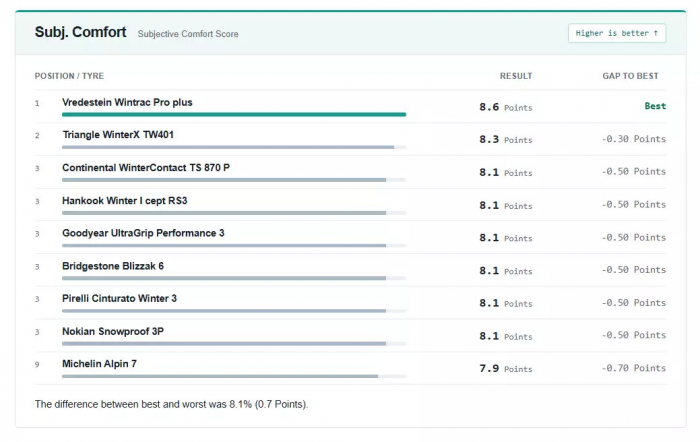The height and width of the screenshot is (442, 700).
Task: Click the Michelin Alpin 7 score bar
Action: (x=220, y=376)
